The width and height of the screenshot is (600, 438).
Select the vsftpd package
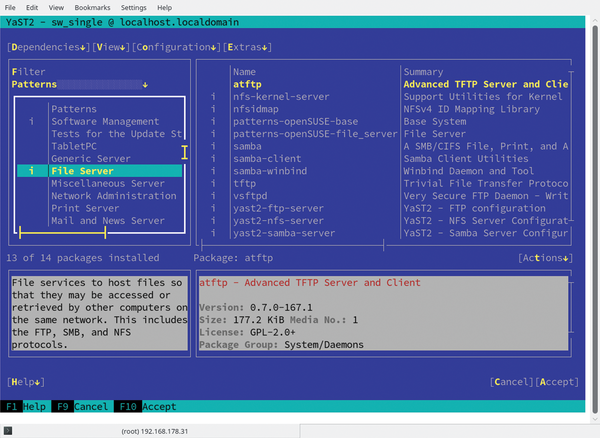coord(385,196)
